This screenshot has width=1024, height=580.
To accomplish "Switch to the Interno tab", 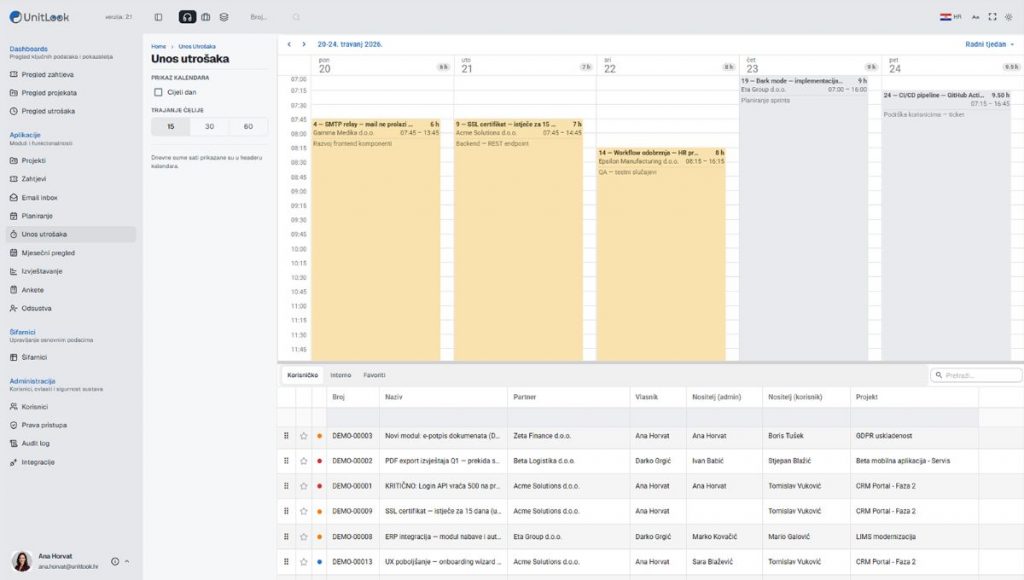I will point(340,375).
